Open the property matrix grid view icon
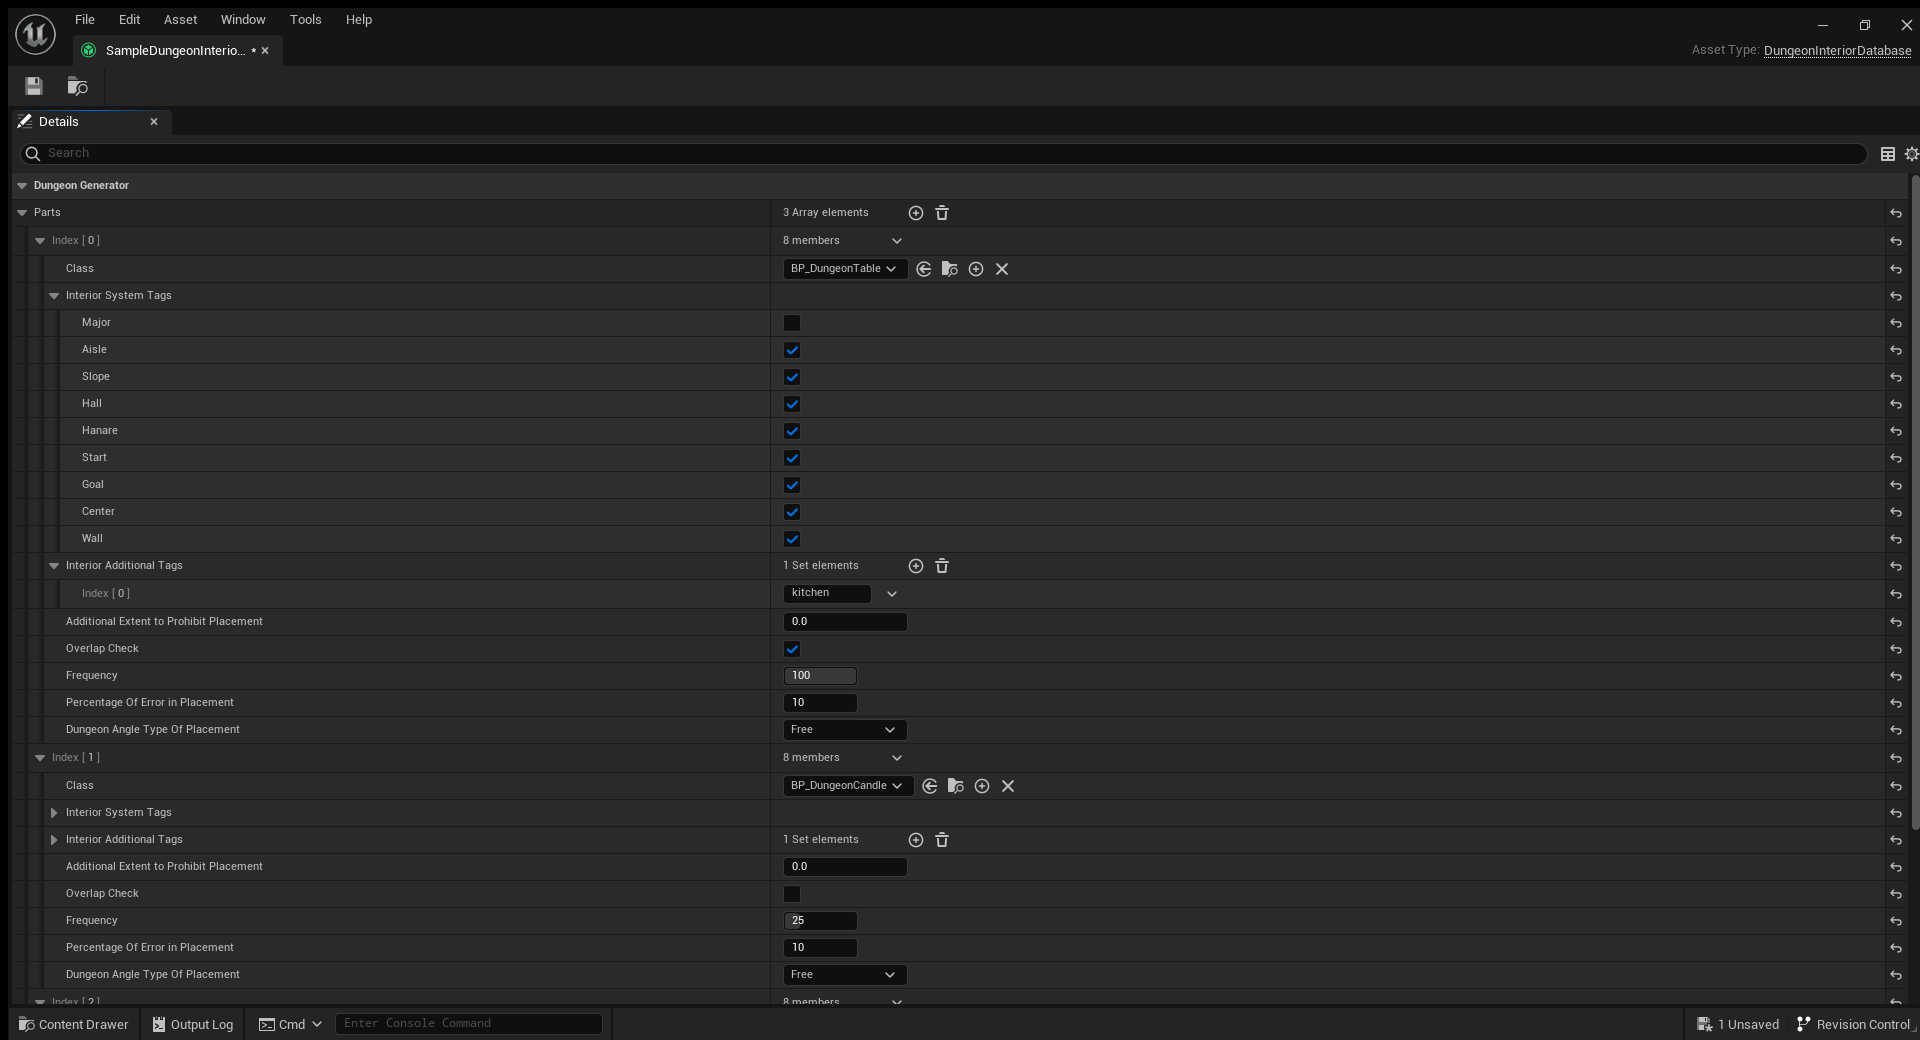 [x=1888, y=154]
